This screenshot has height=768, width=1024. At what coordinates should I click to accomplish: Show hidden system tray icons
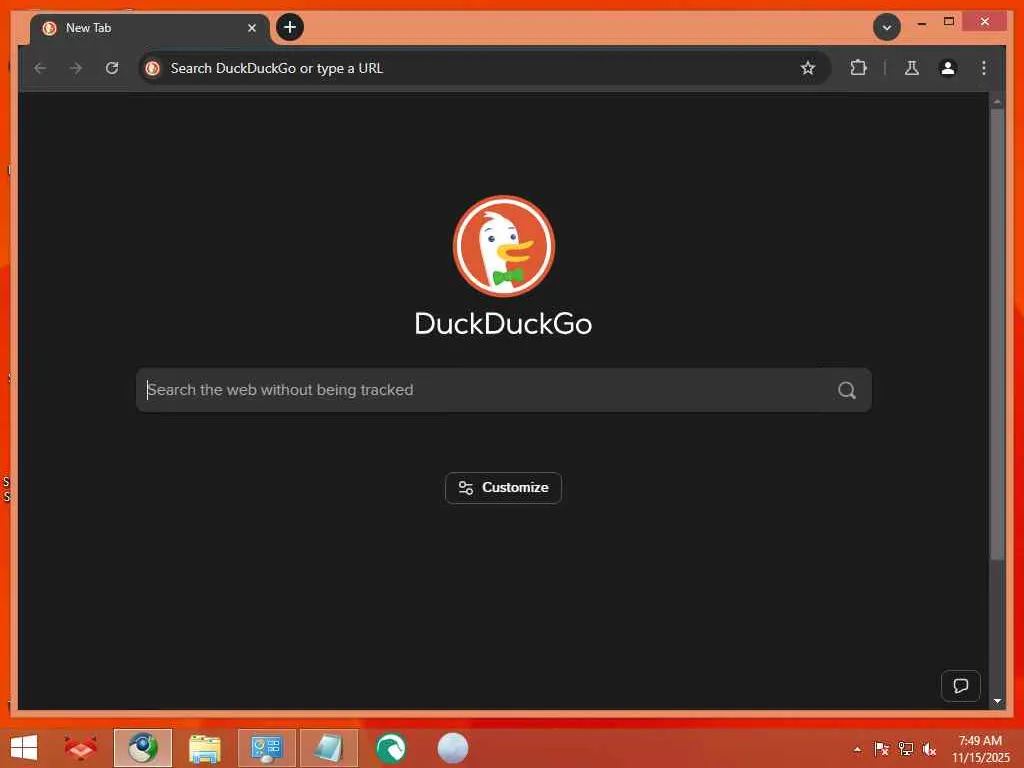click(x=857, y=749)
